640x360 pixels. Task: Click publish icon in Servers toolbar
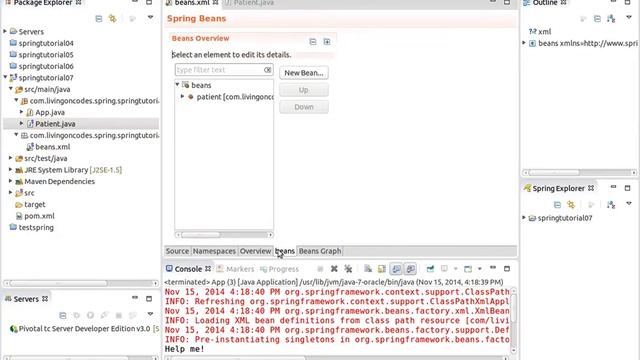(133, 316)
